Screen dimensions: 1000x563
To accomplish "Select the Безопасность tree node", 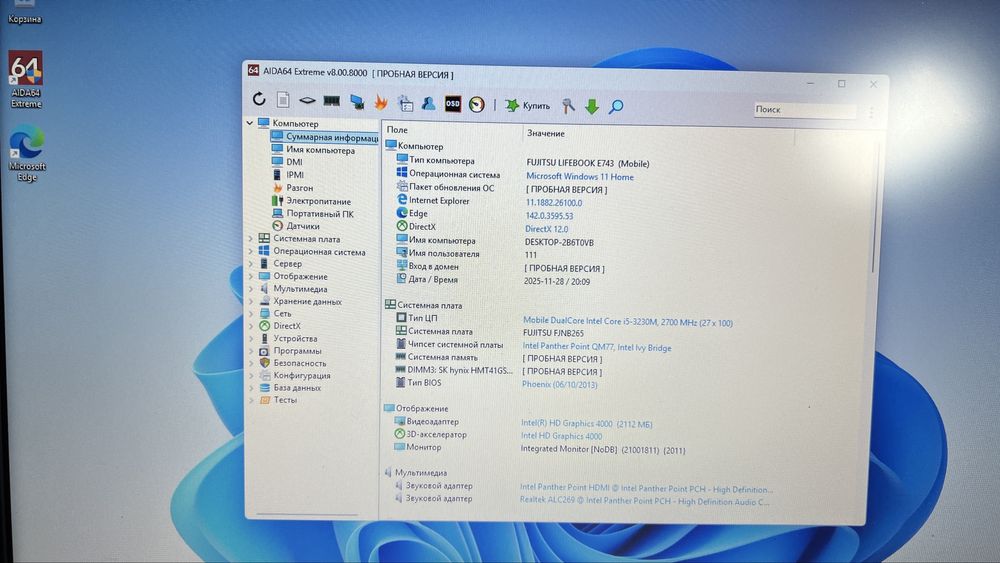I will click(293, 363).
